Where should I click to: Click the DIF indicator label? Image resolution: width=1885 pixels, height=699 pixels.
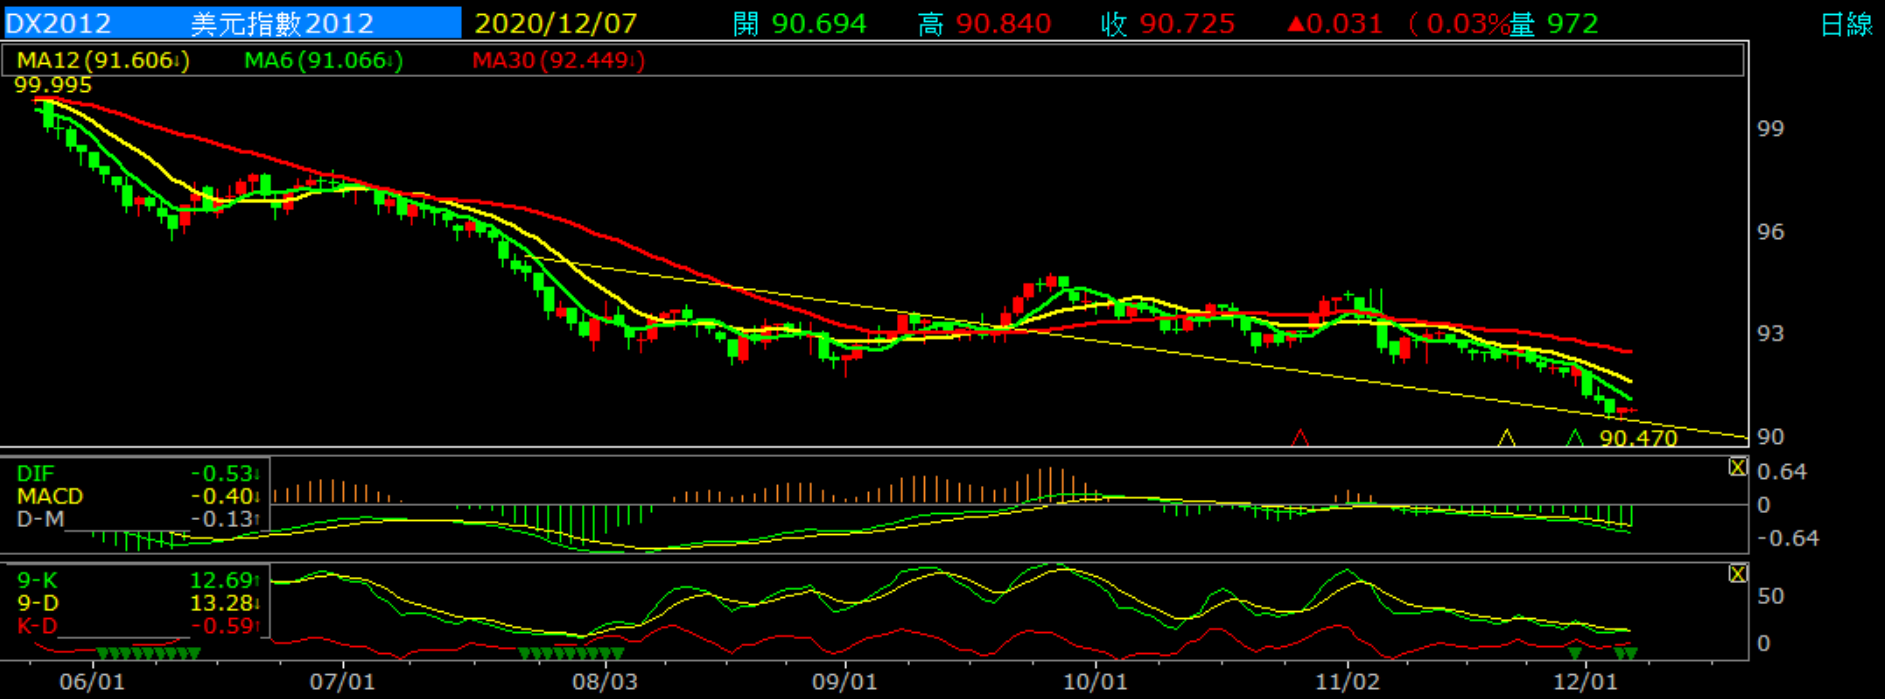36,474
